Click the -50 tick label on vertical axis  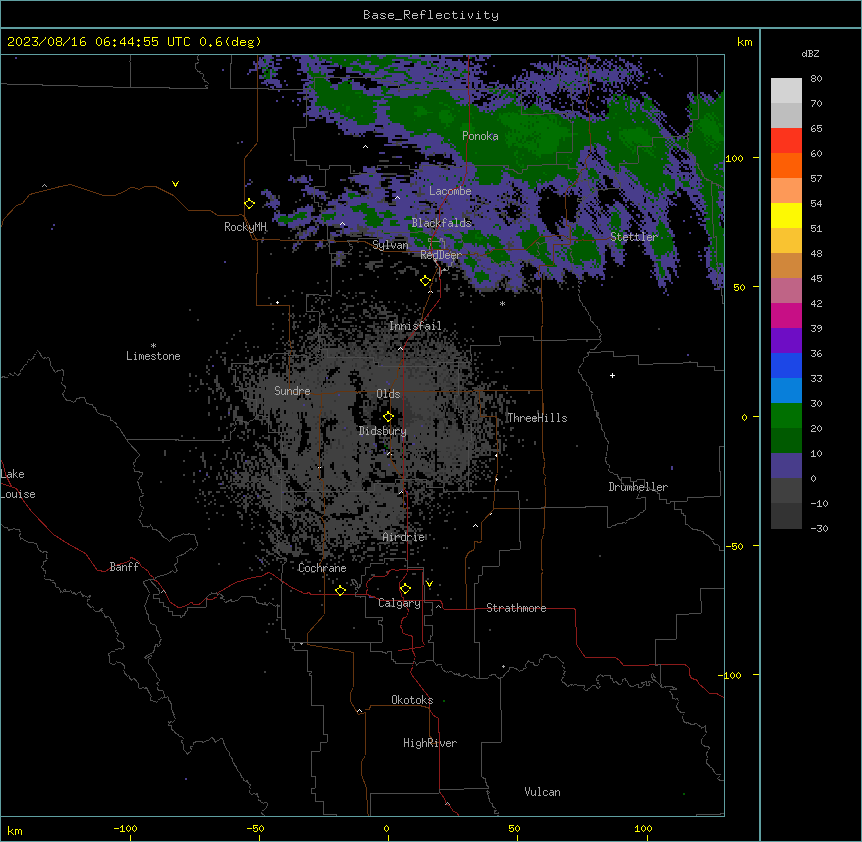(734, 546)
